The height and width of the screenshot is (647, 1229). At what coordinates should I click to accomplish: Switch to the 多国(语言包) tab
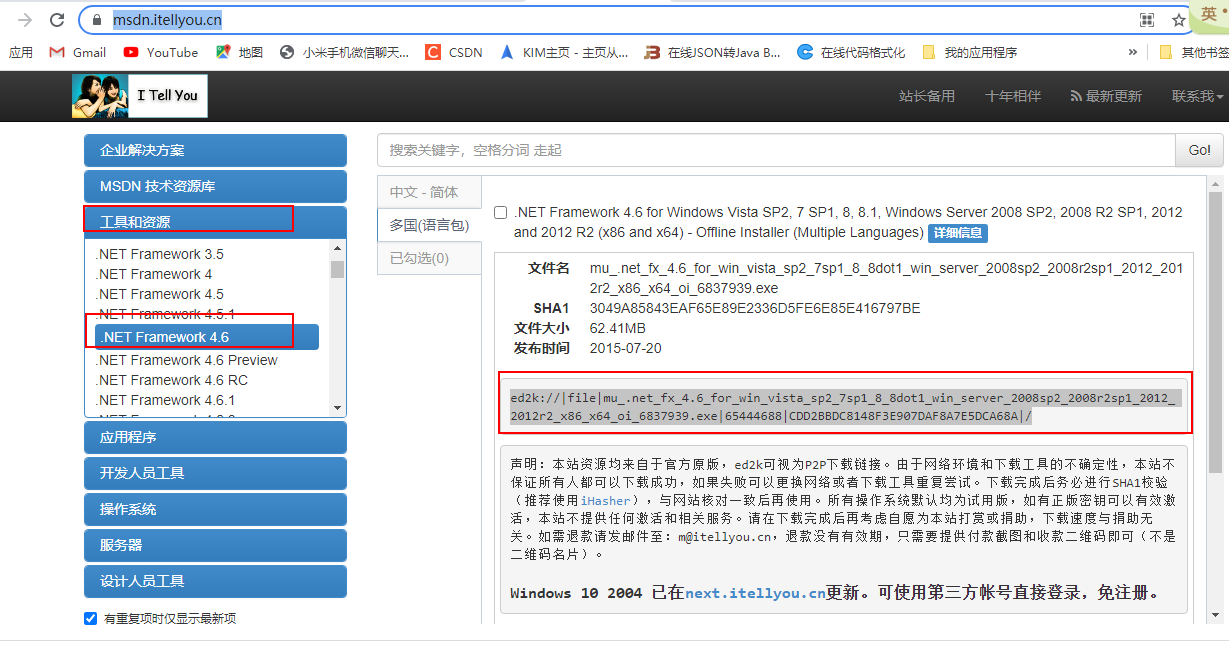[x=429, y=225]
